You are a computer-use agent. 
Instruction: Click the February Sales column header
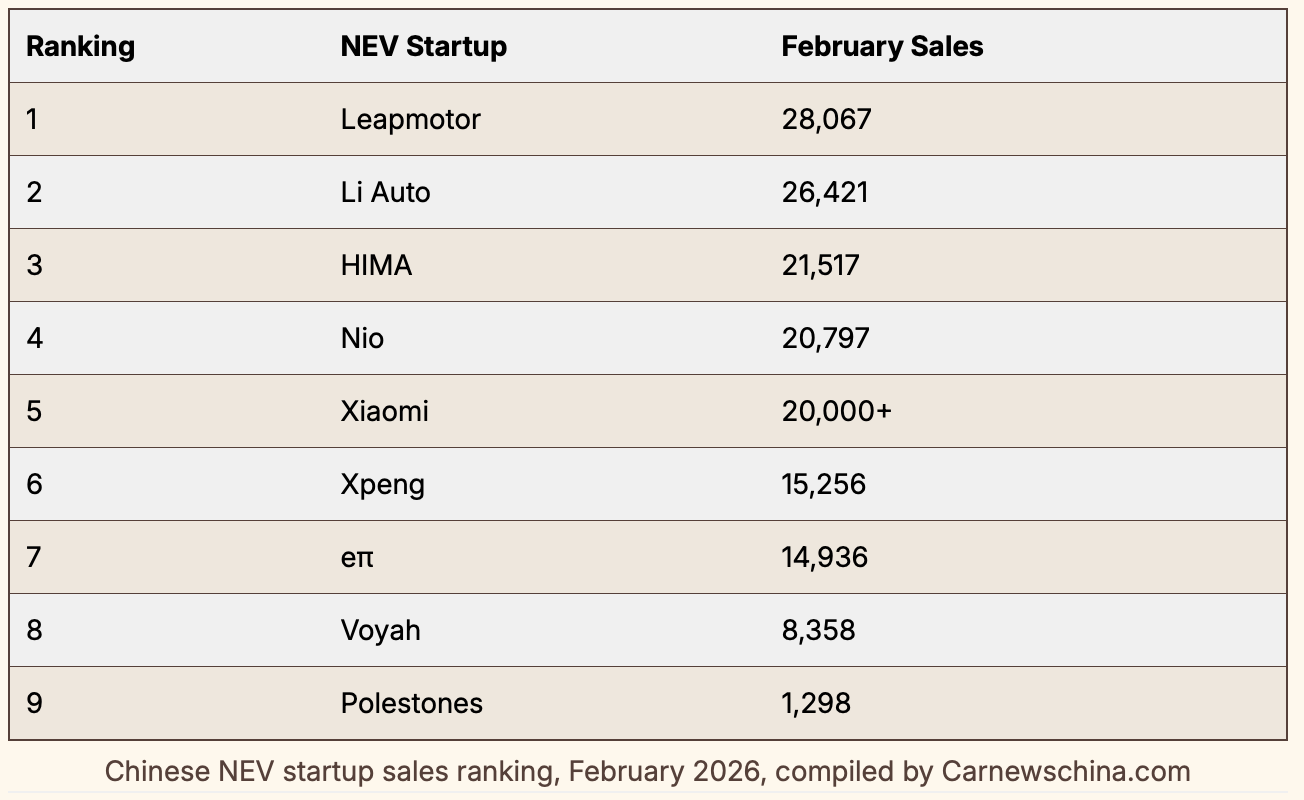882,46
